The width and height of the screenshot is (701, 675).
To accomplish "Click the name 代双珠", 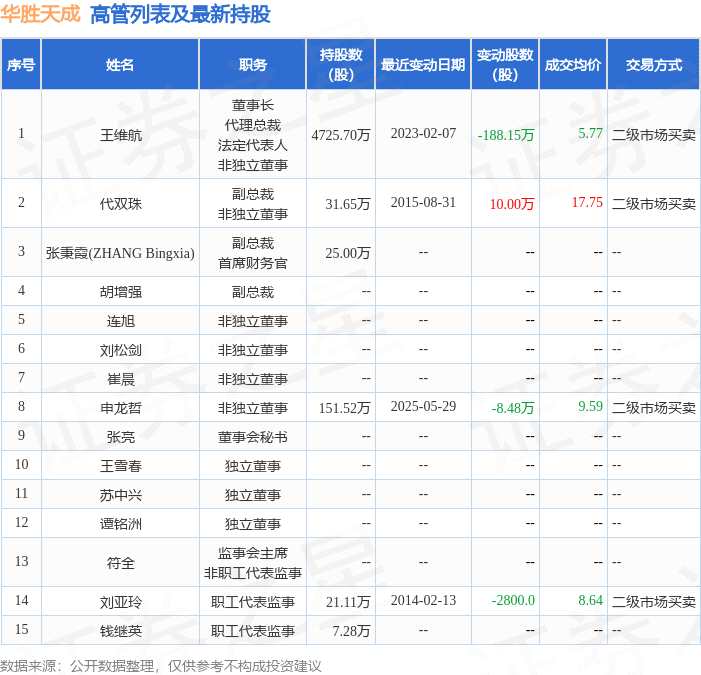I will [x=121, y=204].
